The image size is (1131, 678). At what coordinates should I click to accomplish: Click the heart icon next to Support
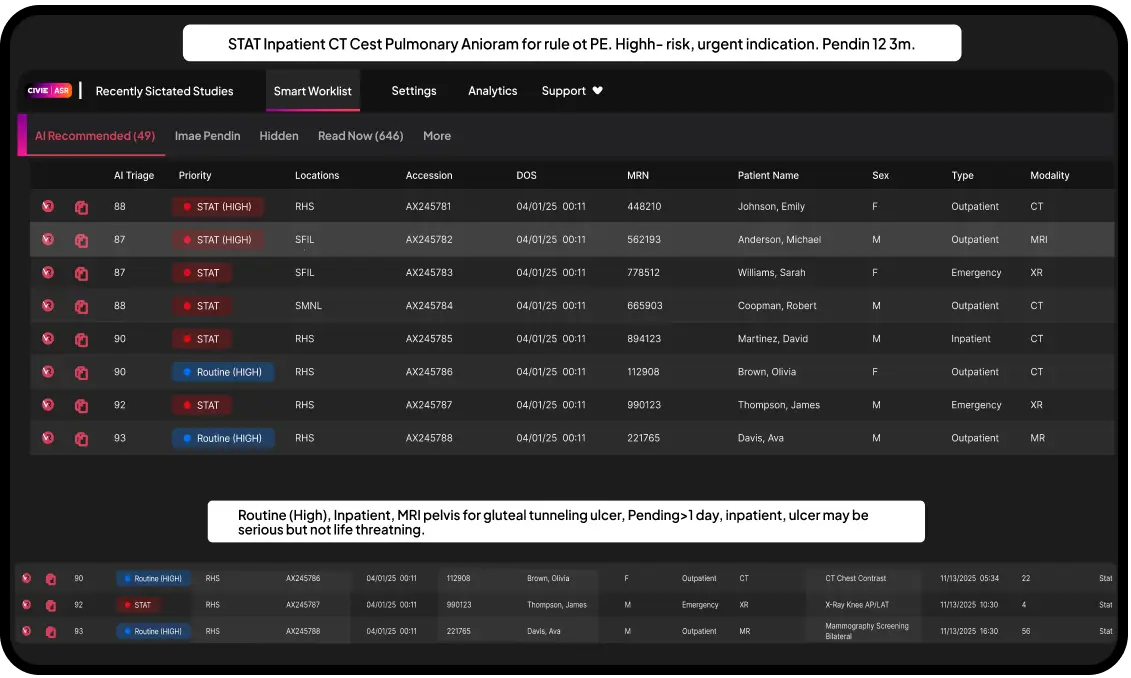point(598,90)
